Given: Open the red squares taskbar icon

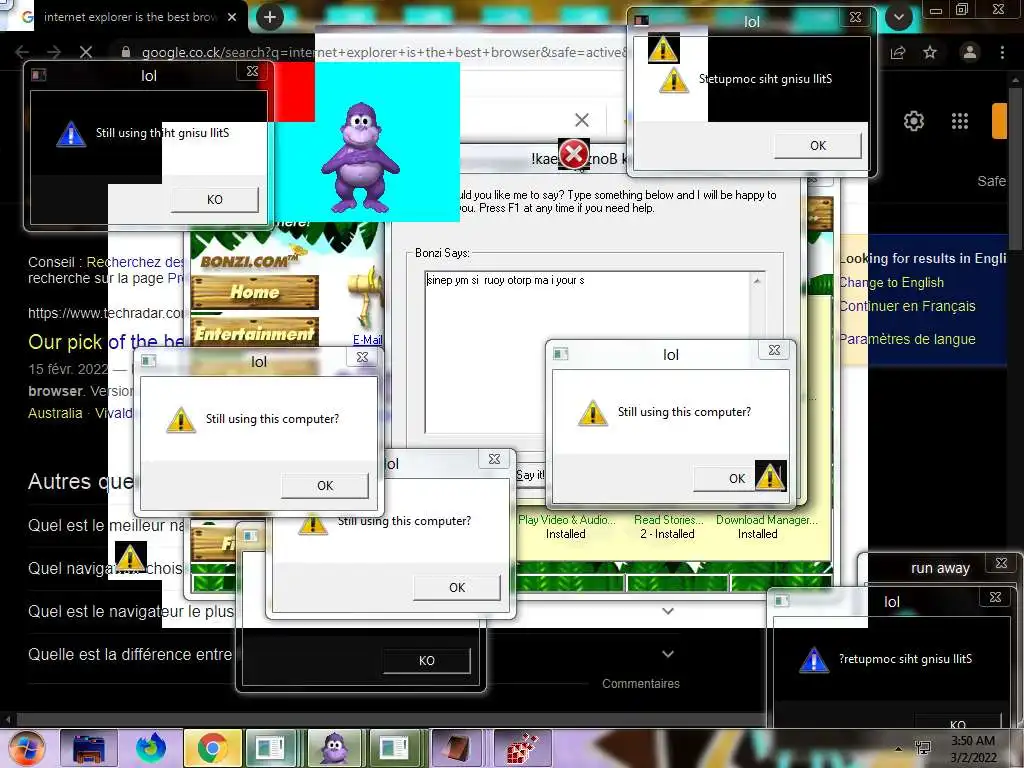Looking at the screenshot, I should pyautogui.click(x=522, y=748).
